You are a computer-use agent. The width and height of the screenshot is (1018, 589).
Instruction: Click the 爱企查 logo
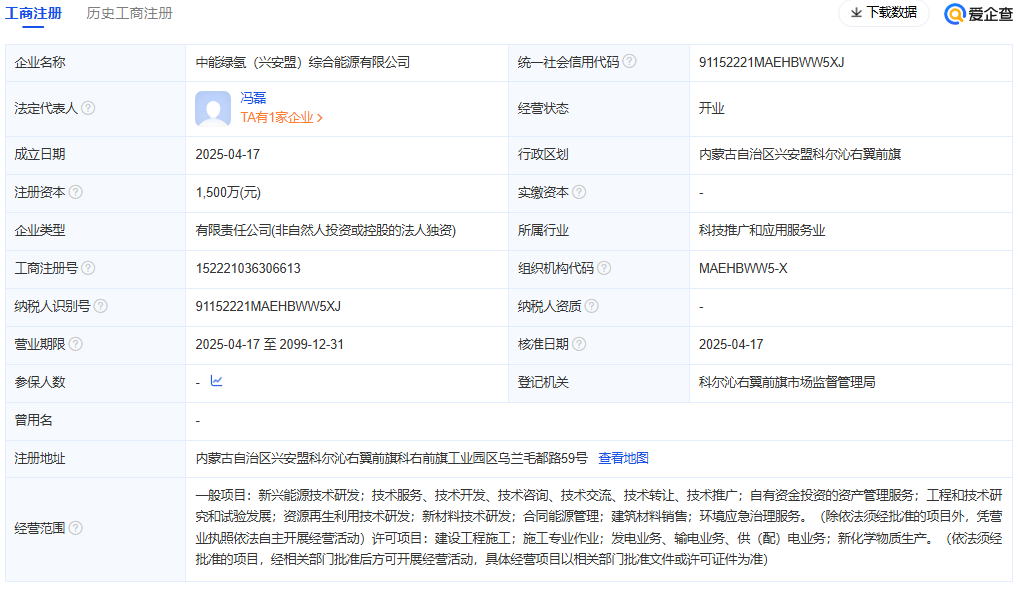click(x=978, y=14)
